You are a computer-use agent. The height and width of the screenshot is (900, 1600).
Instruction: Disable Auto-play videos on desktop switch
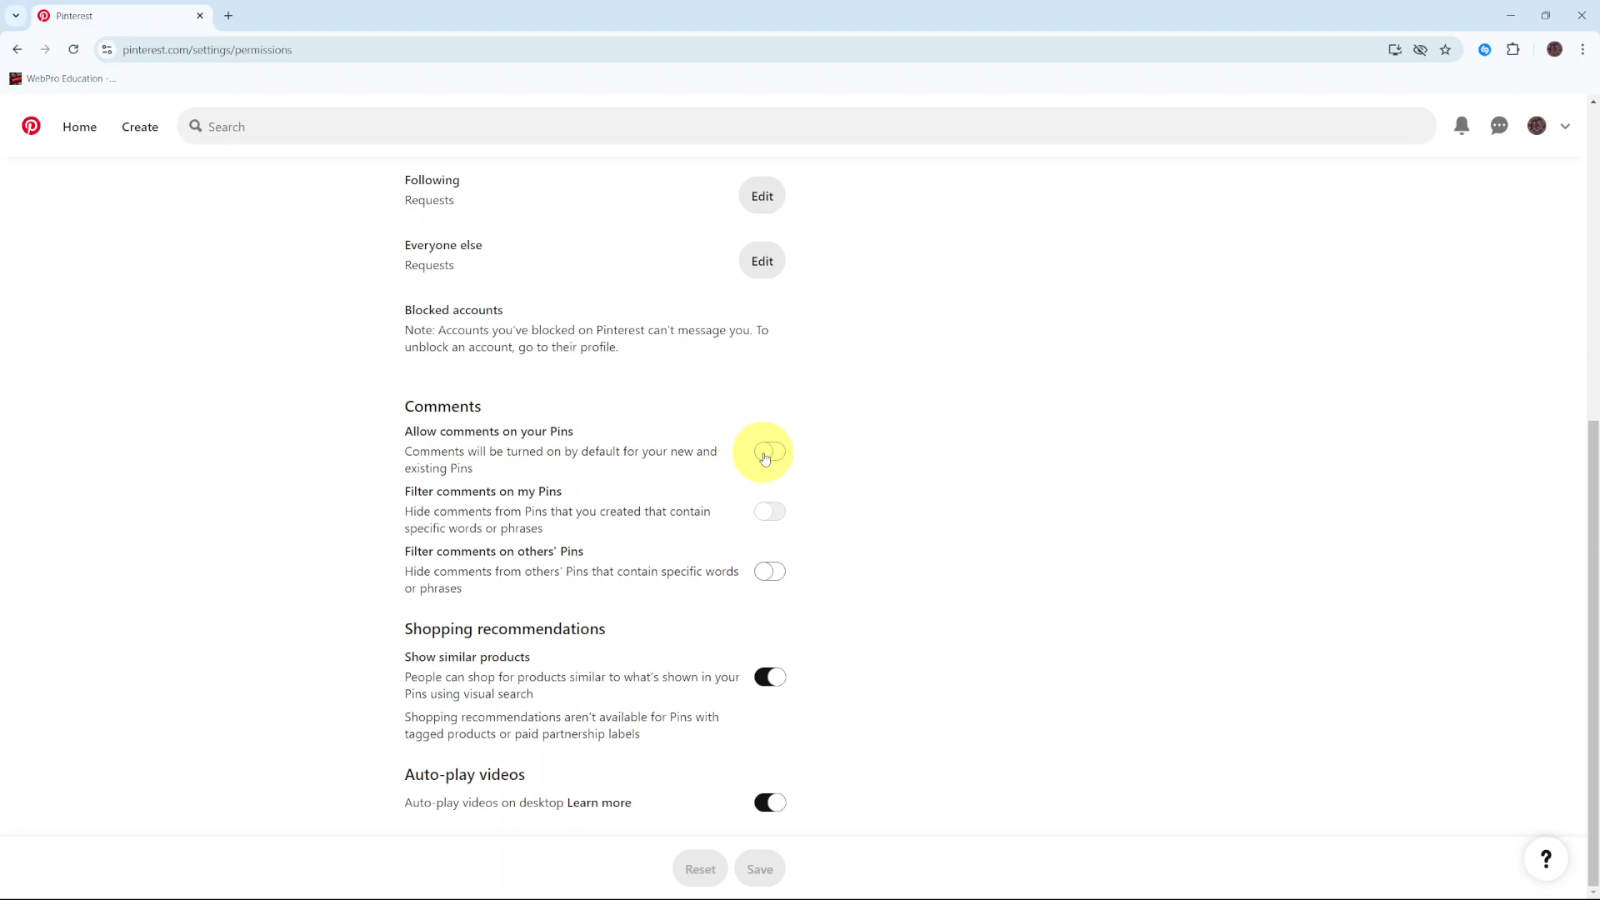pos(770,802)
